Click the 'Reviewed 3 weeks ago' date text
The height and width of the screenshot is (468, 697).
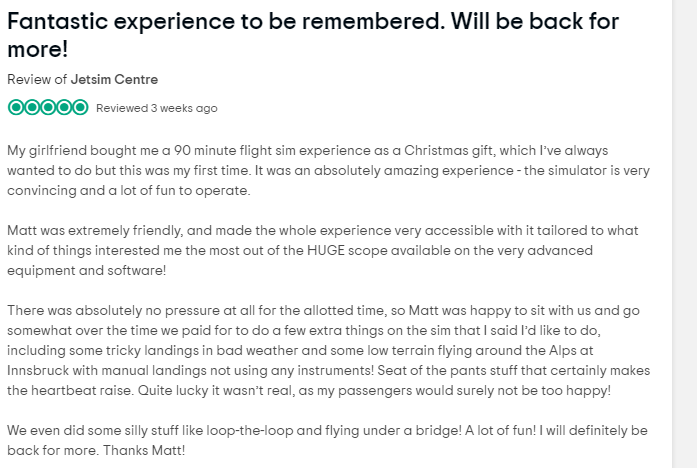pyautogui.click(x=156, y=108)
